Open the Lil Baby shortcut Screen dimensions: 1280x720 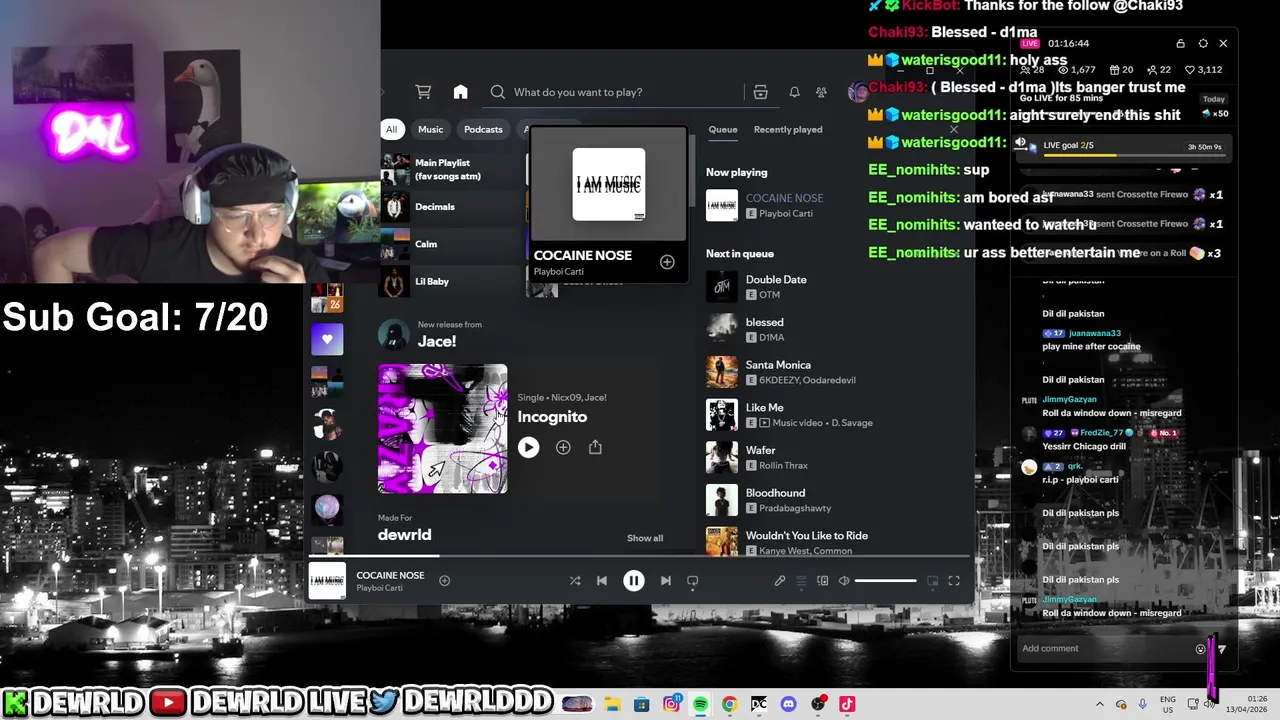tap(452, 281)
